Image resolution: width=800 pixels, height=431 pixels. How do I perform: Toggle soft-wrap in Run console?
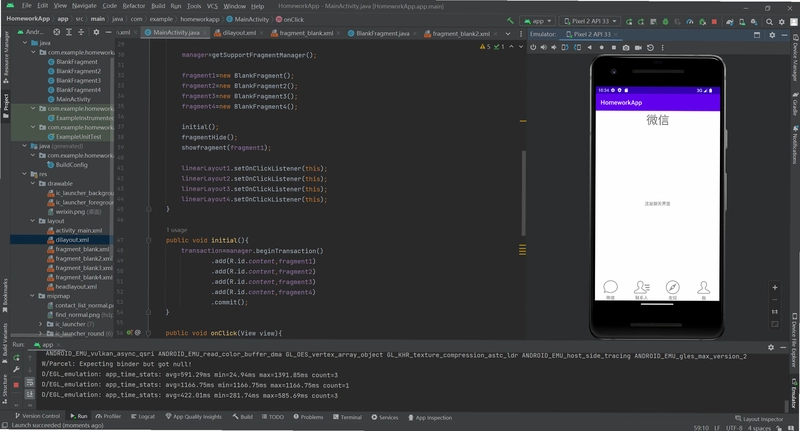point(30,382)
